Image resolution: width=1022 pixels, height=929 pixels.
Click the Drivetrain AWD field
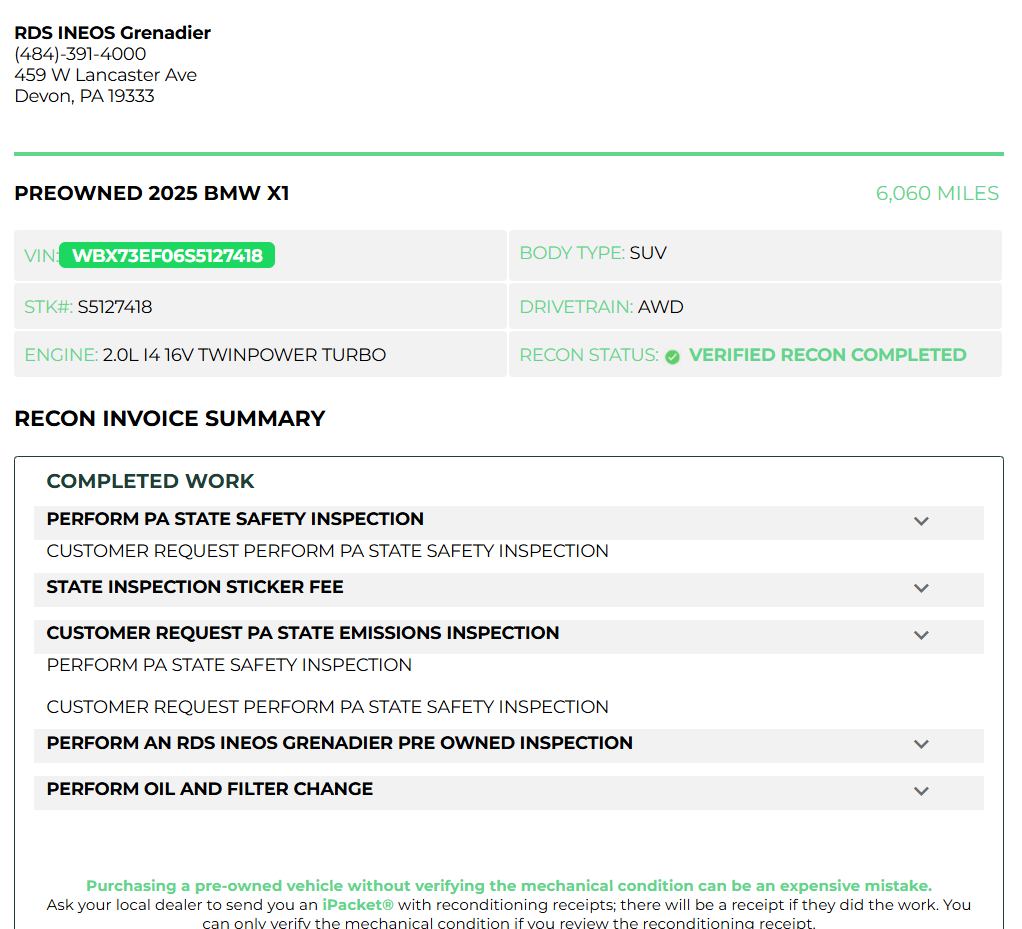[755, 306]
